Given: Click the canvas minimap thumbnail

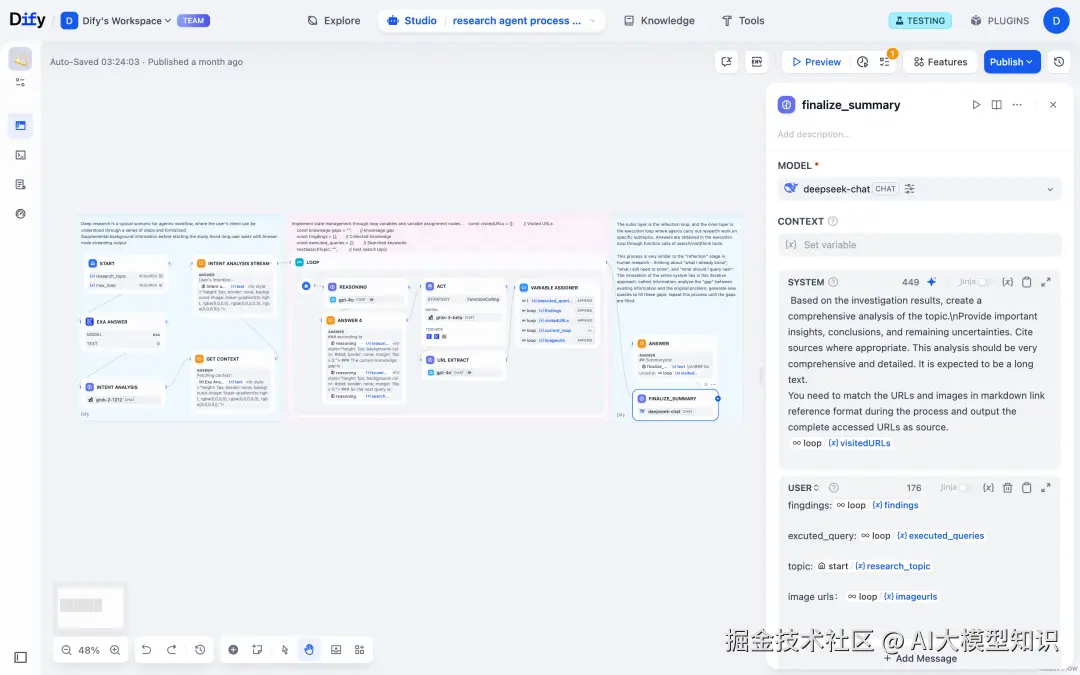Looking at the screenshot, I should coord(90,607).
